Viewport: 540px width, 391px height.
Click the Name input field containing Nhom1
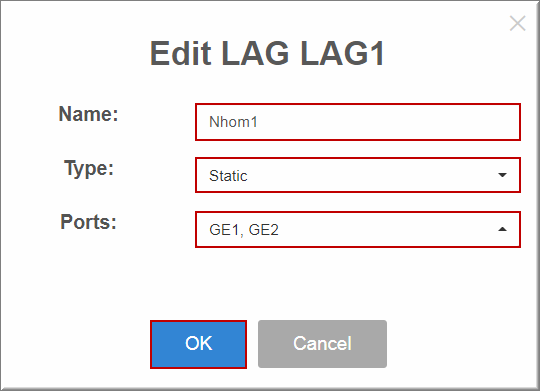click(358, 122)
